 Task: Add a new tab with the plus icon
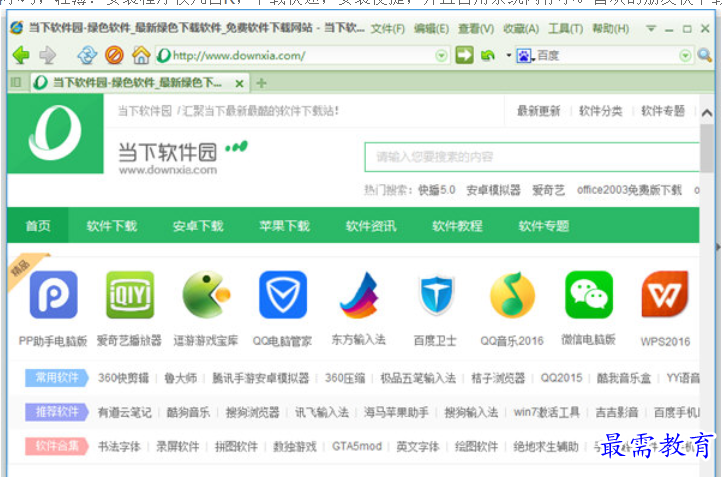tap(262, 83)
